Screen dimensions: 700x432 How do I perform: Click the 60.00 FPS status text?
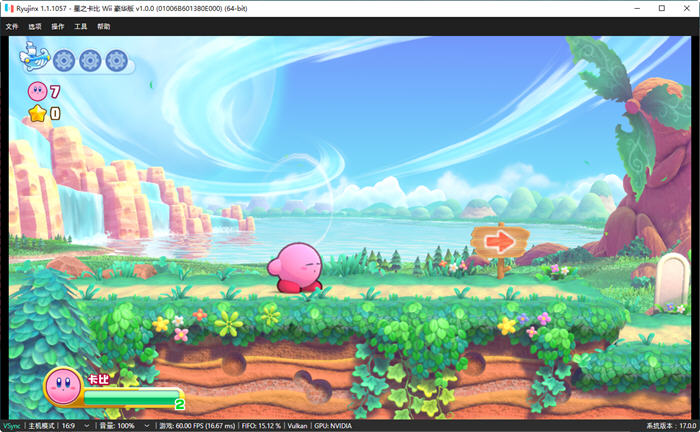tap(197, 426)
